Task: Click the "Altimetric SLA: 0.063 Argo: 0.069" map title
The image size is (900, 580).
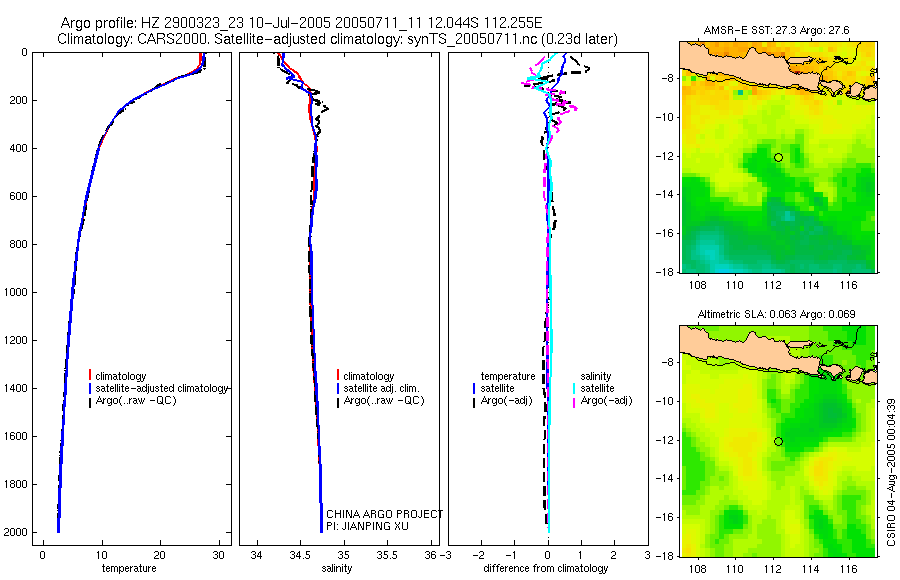Action: (x=776, y=314)
